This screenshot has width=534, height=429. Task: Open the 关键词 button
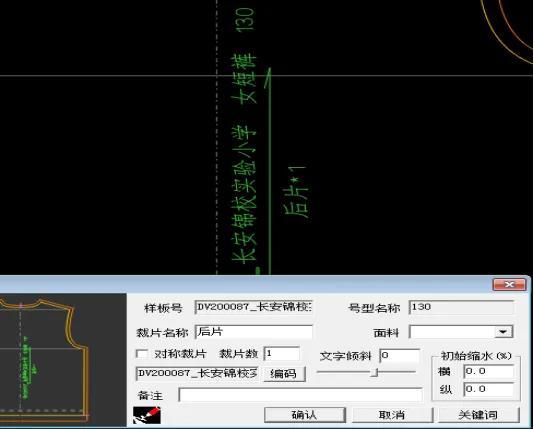pos(478,415)
